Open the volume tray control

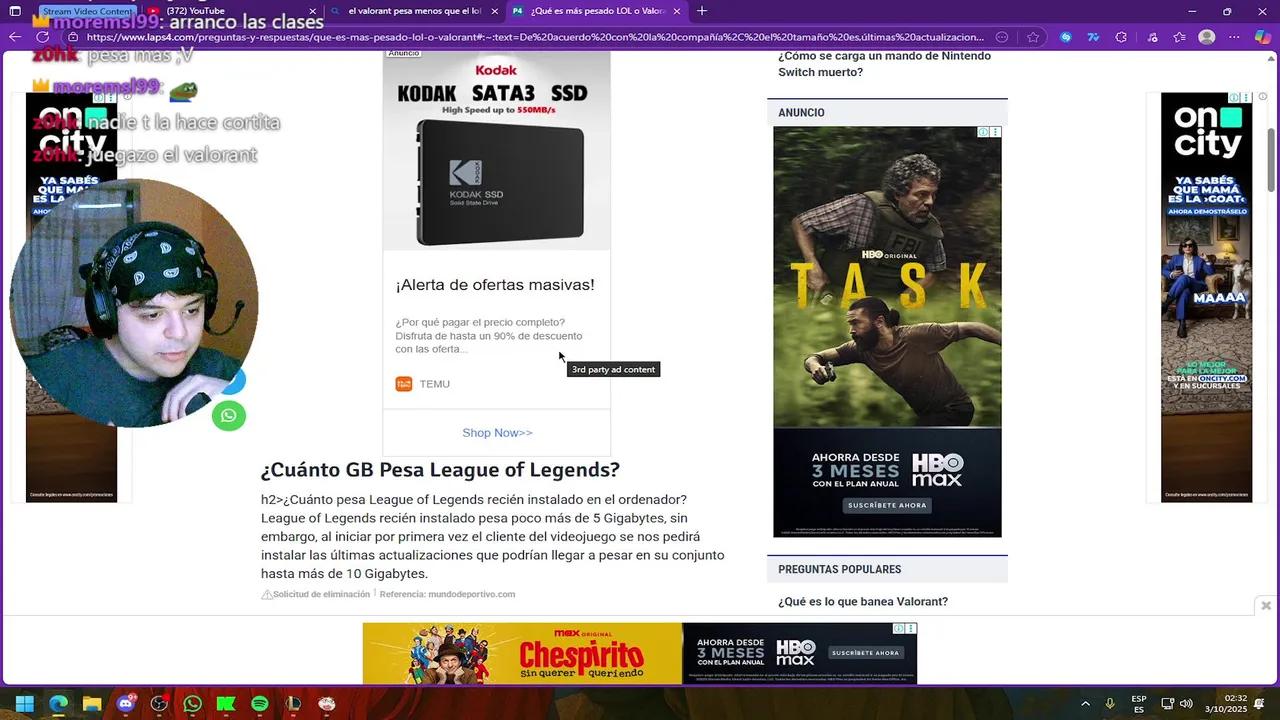click(1186, 704)
